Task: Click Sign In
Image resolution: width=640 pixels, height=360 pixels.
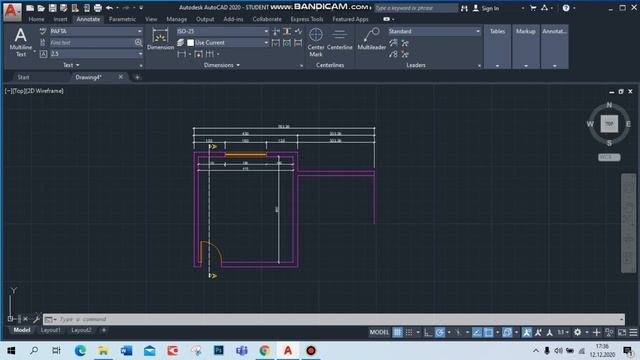Action: (490, 8)
